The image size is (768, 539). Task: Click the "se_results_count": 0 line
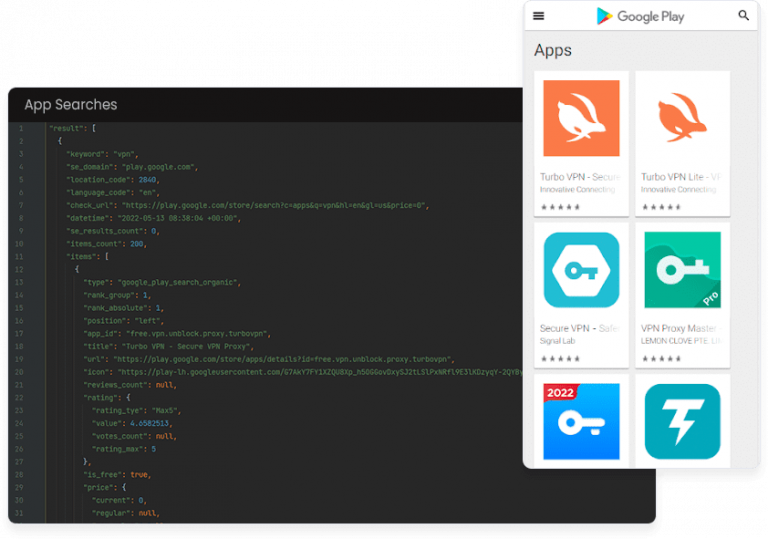tap(113, 231)
